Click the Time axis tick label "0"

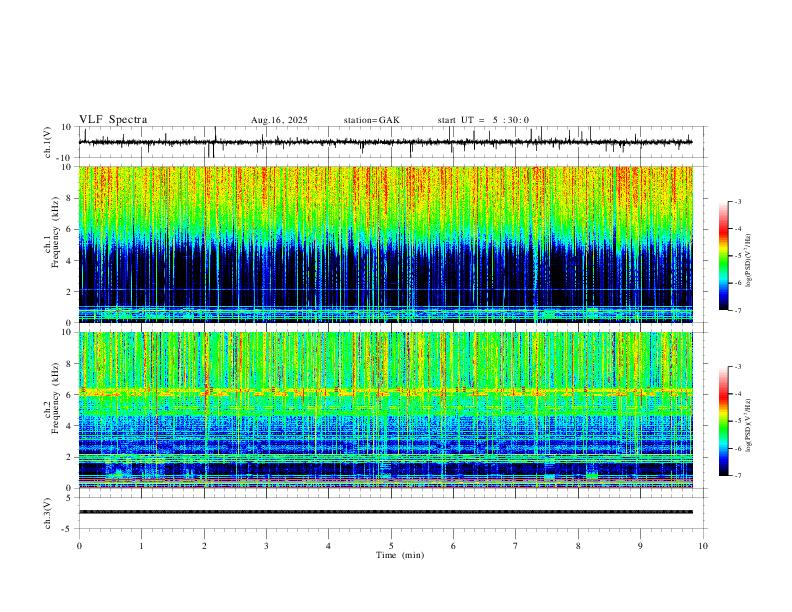pos(79,546)
